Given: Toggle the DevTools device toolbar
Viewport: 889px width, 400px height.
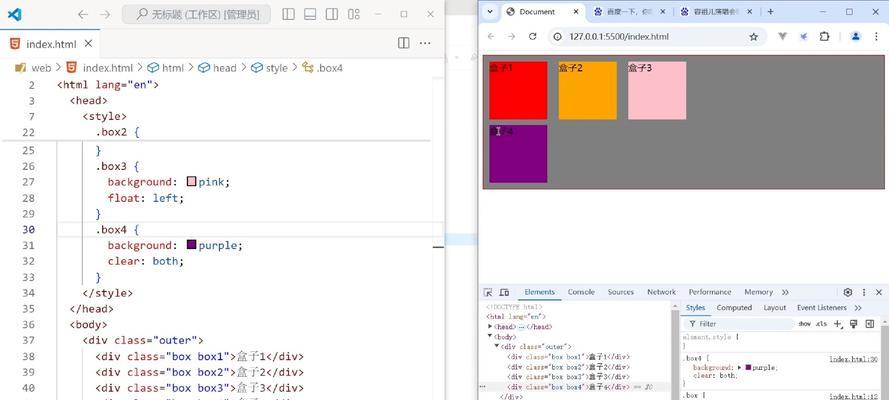Looking at the screenshot, I should coord(504,292).
